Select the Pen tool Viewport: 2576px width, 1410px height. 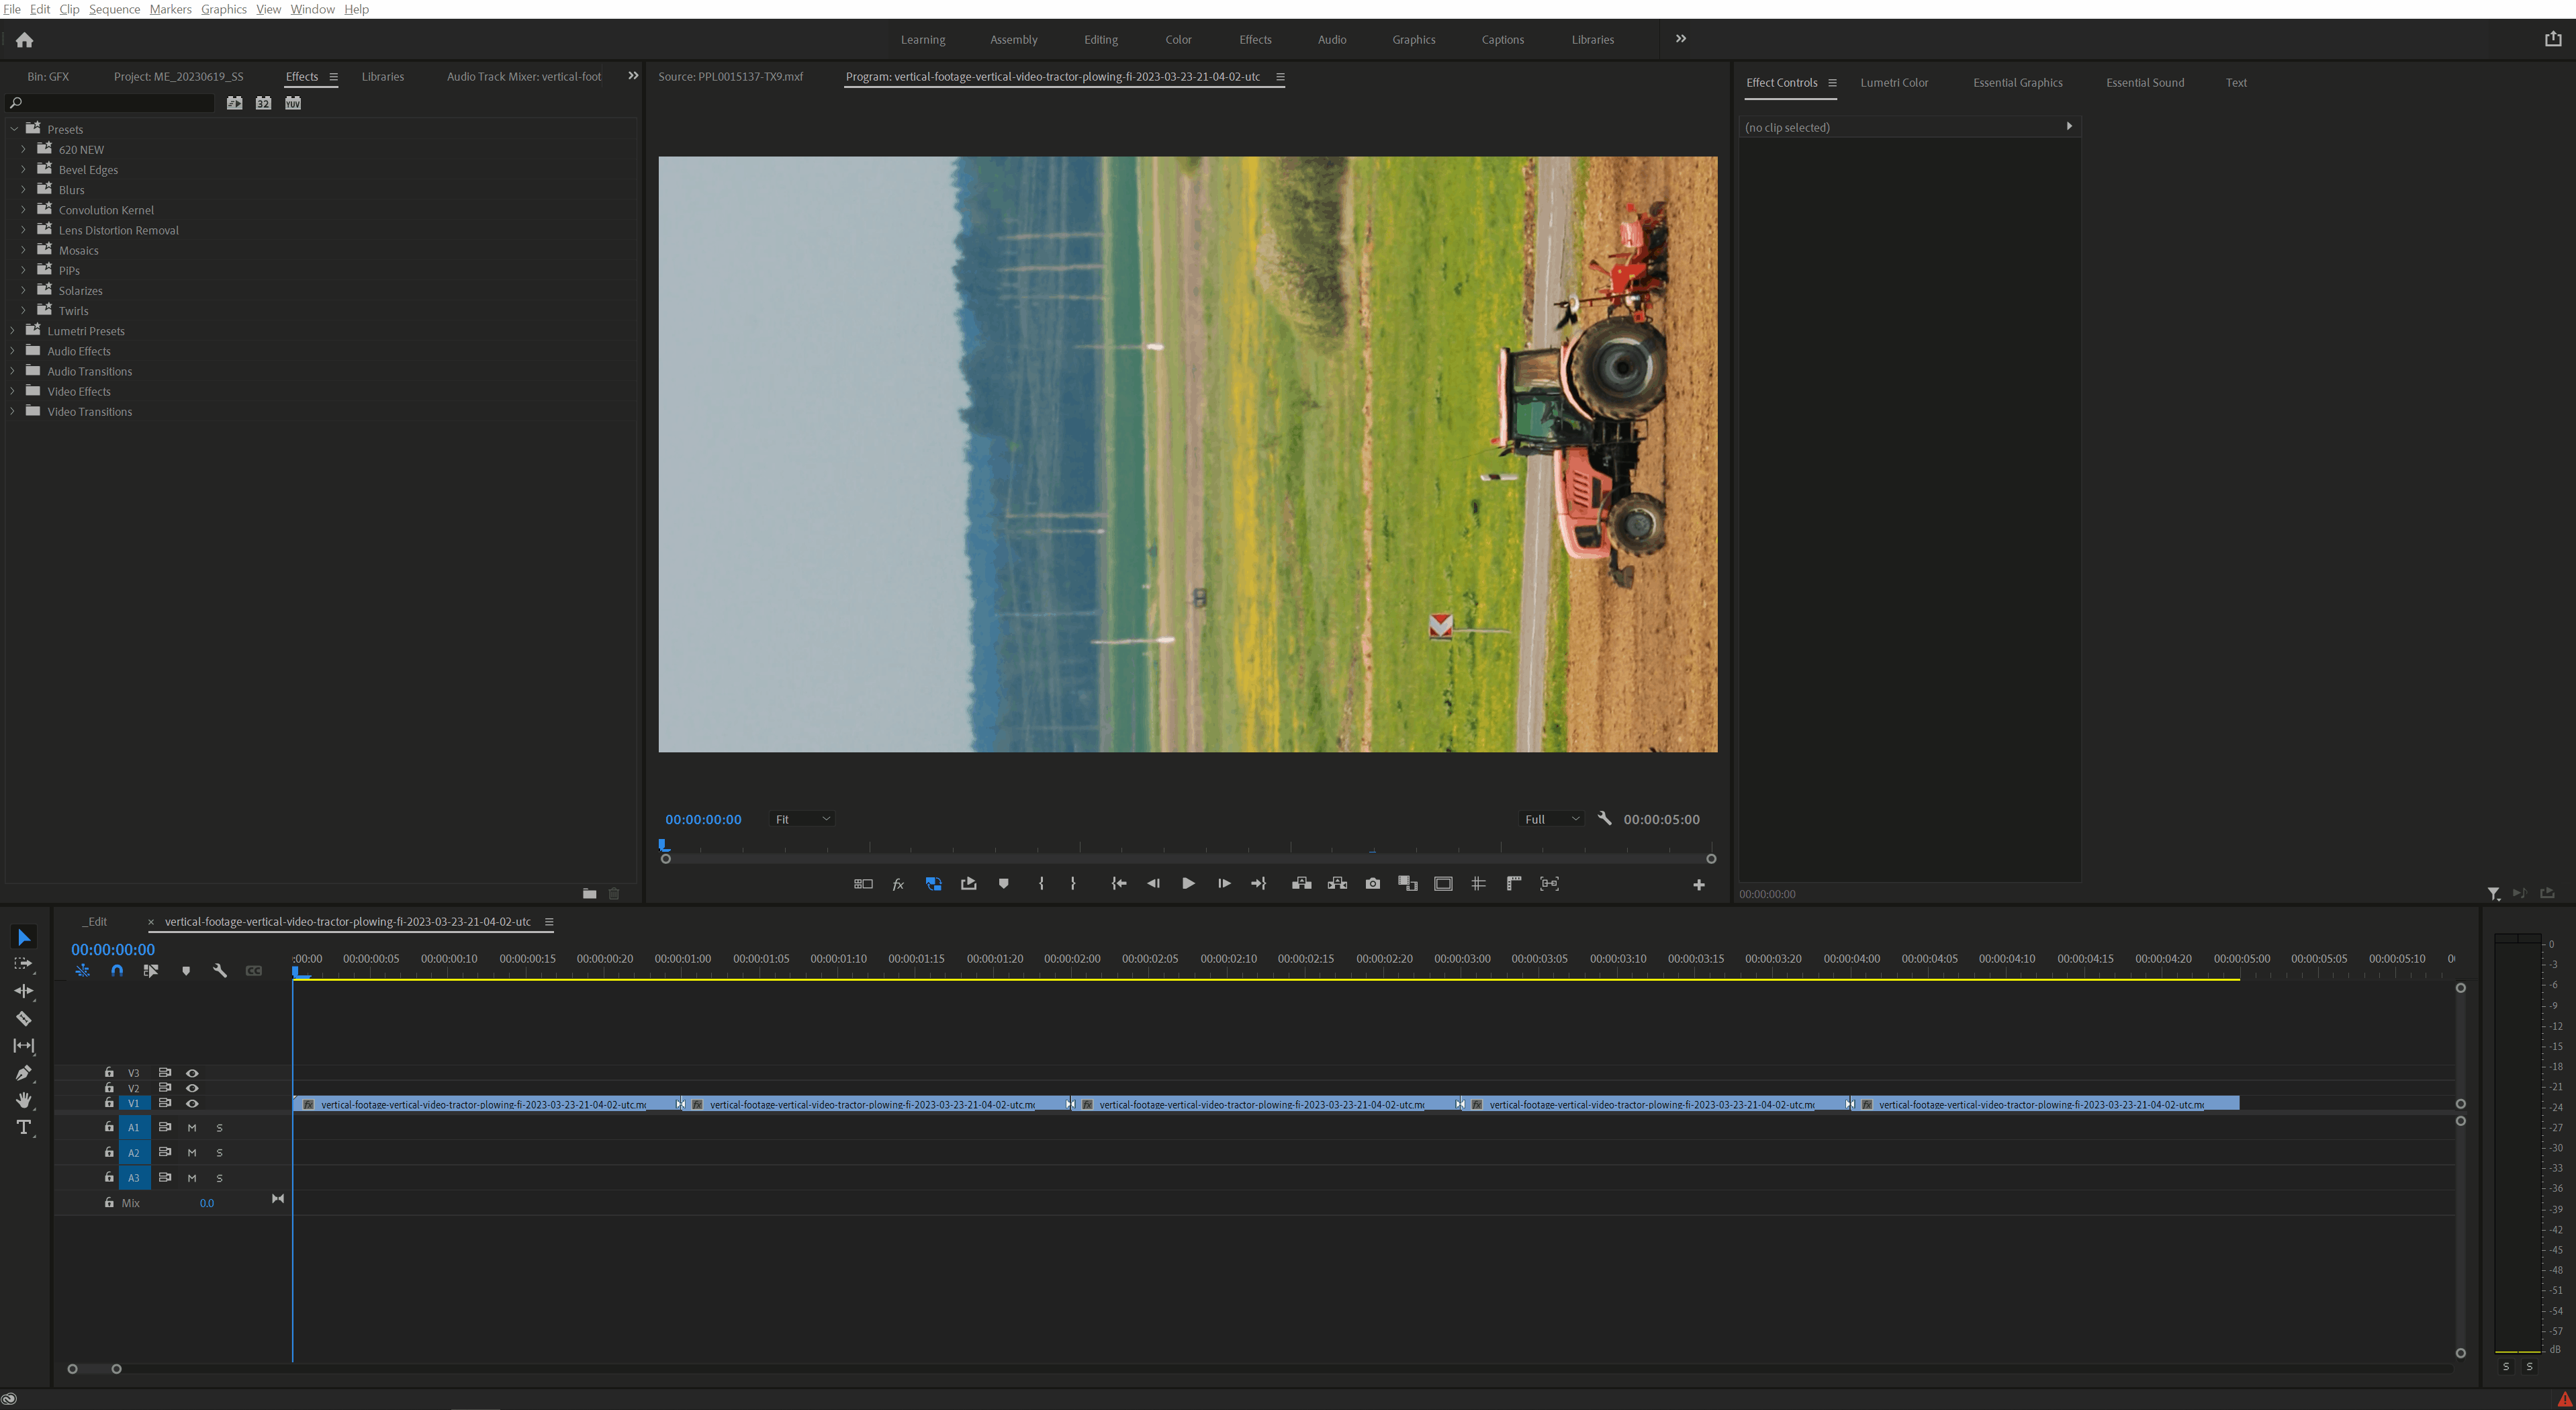coord(24,1073)
